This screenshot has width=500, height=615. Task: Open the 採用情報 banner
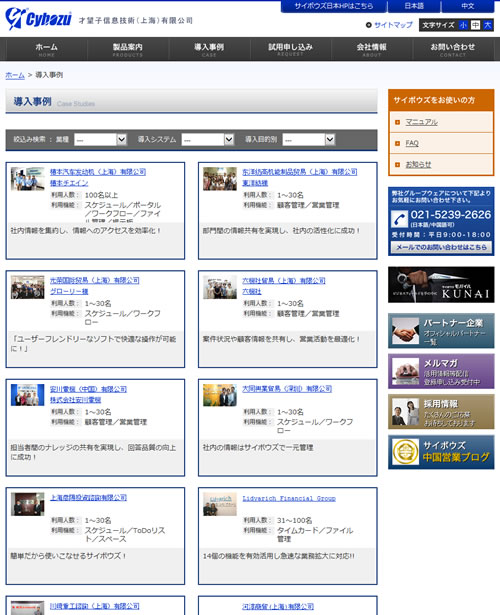(x=441, y=412)
